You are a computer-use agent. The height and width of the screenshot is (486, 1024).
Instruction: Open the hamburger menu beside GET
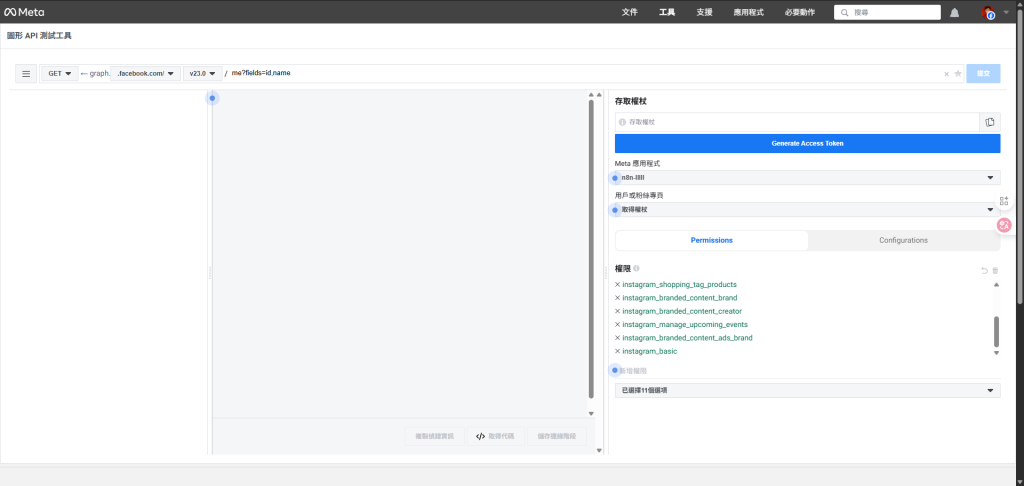point(26,74)
